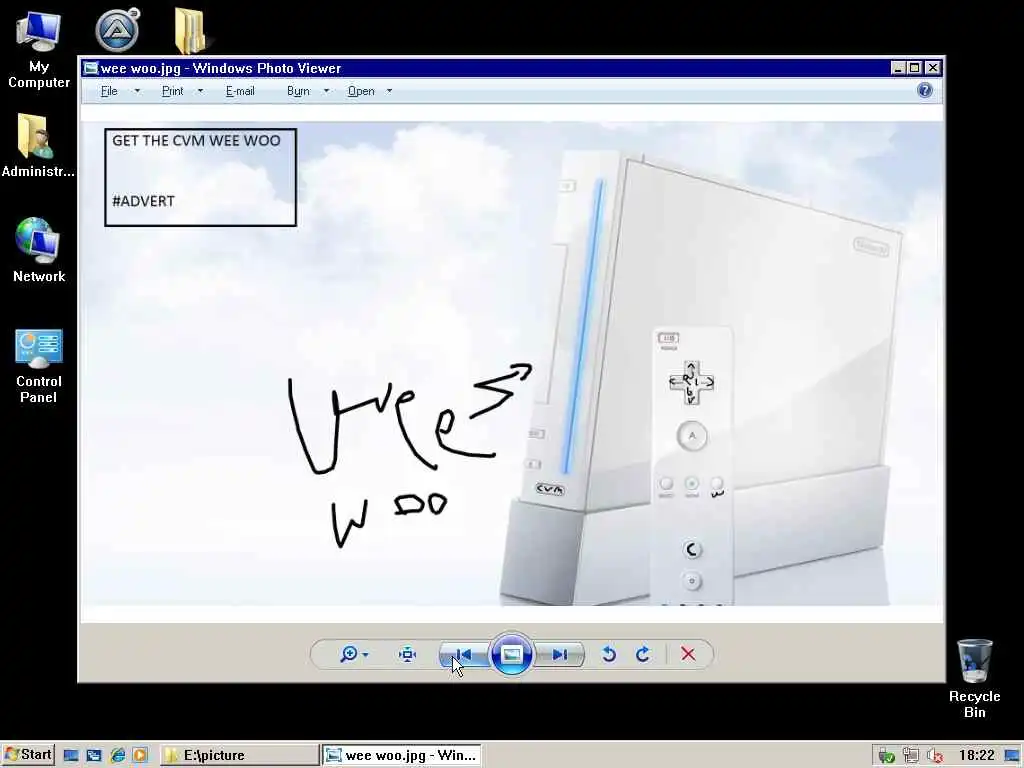Open the Burn menu
Viewport: 1024px width, 768px height.
click(x=298, y=91)
